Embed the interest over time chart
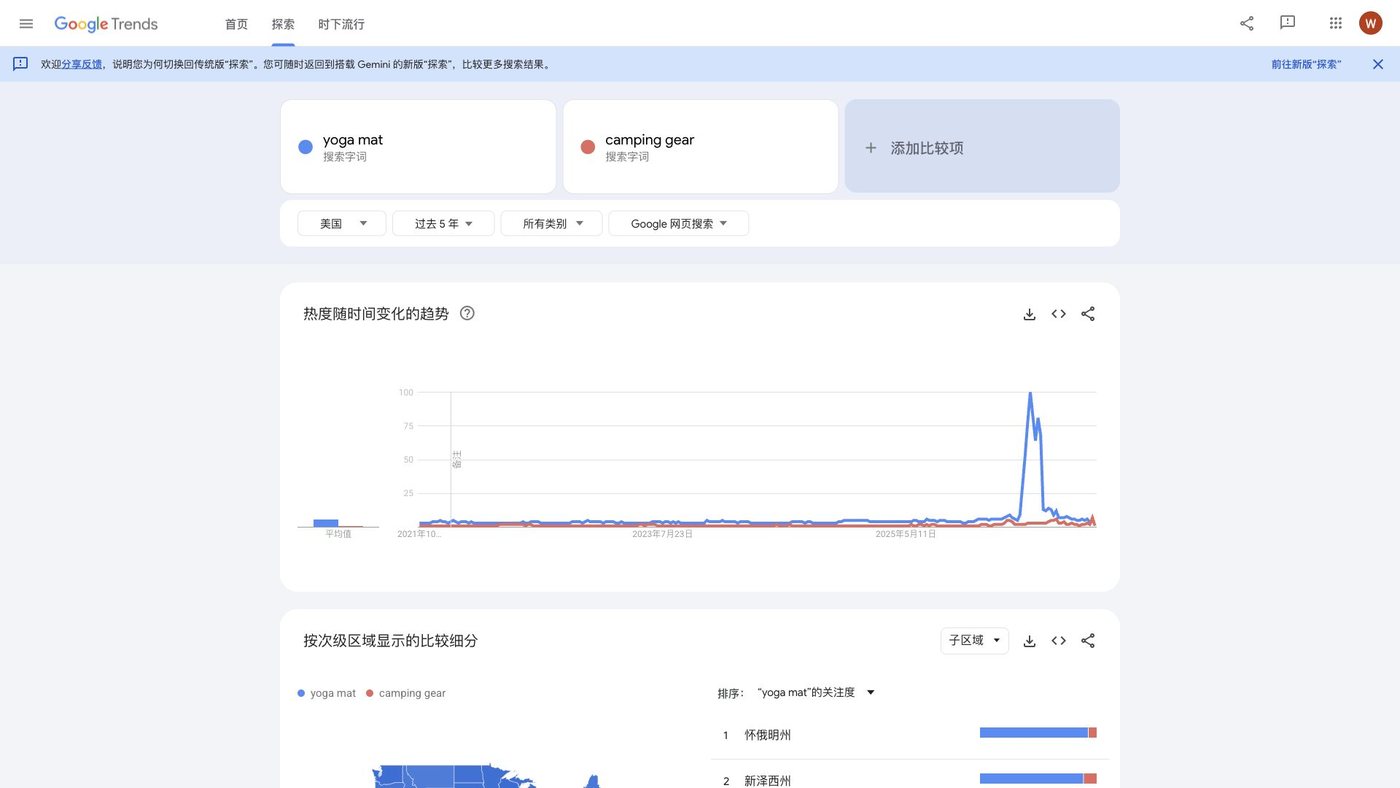The height and width of the screenshot is (788, 1400). coord(1059,314)
